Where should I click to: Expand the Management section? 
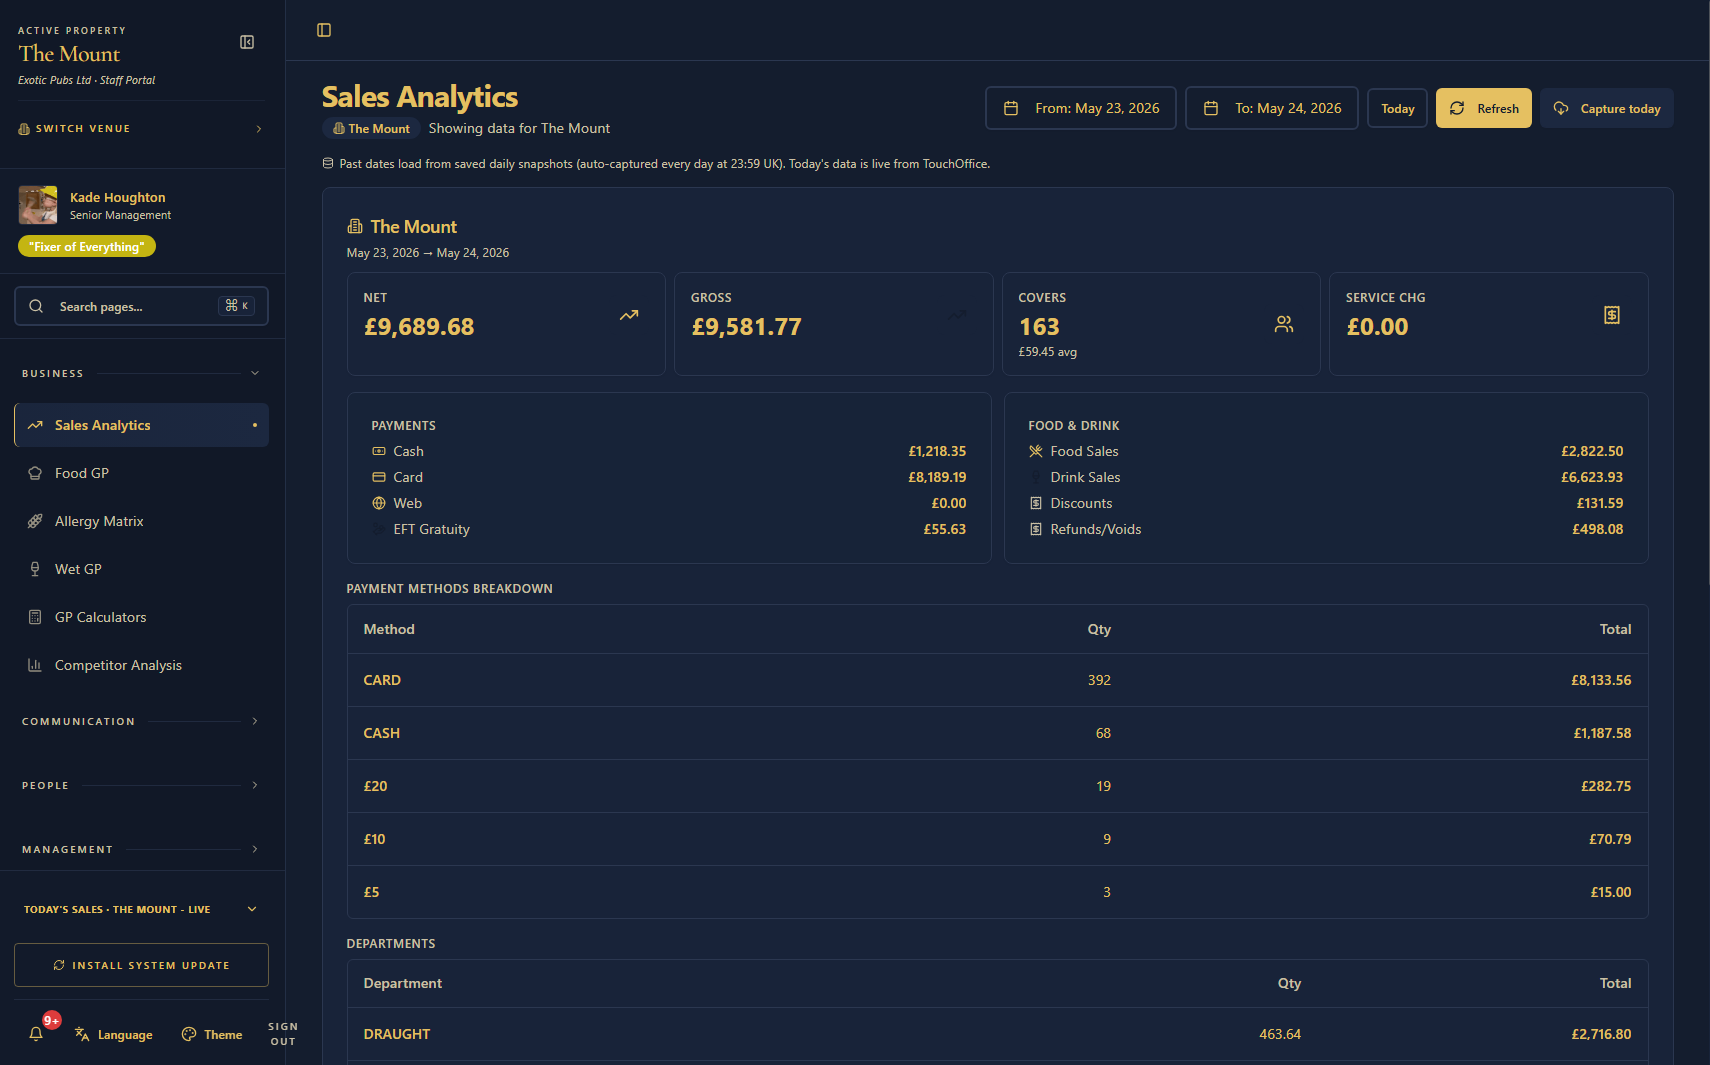pos(141,849)
